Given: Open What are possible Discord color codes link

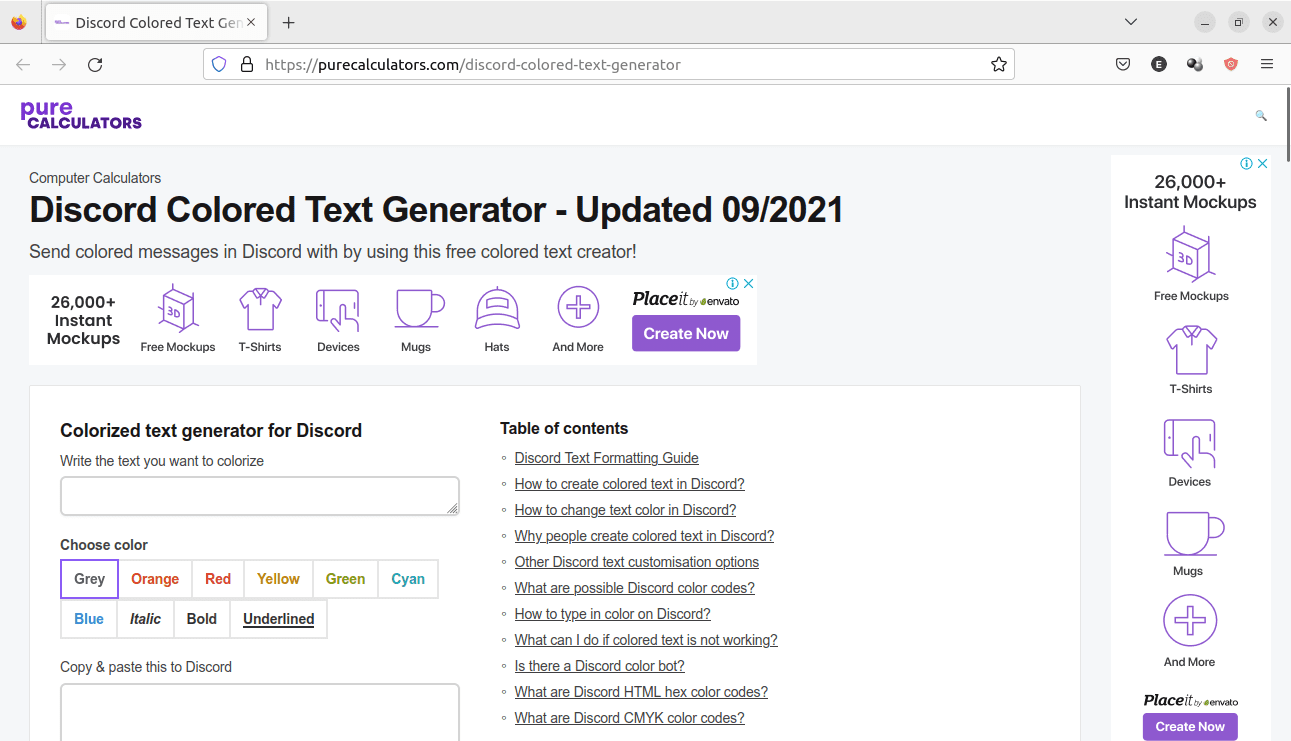Looking at the screenshot, I should pos(635,588).
